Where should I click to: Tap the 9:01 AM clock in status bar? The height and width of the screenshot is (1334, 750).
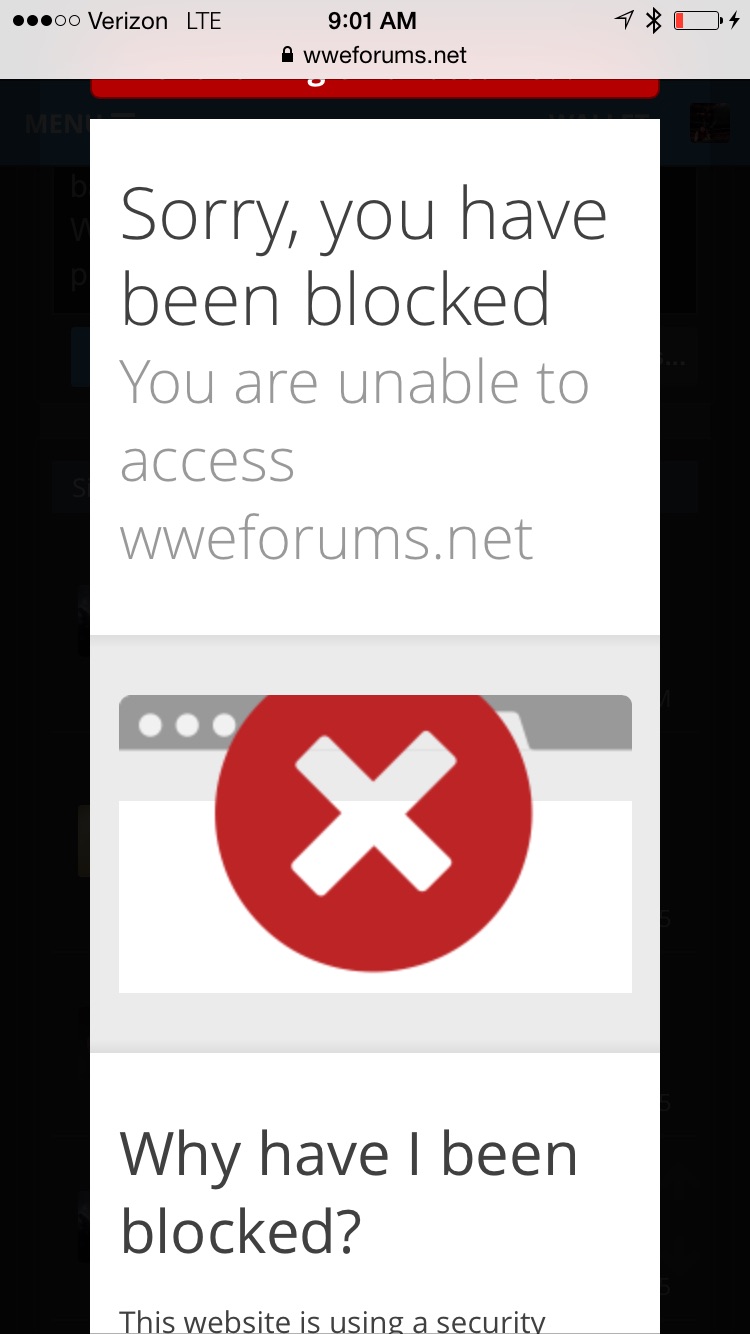click(x=372, y=21)
